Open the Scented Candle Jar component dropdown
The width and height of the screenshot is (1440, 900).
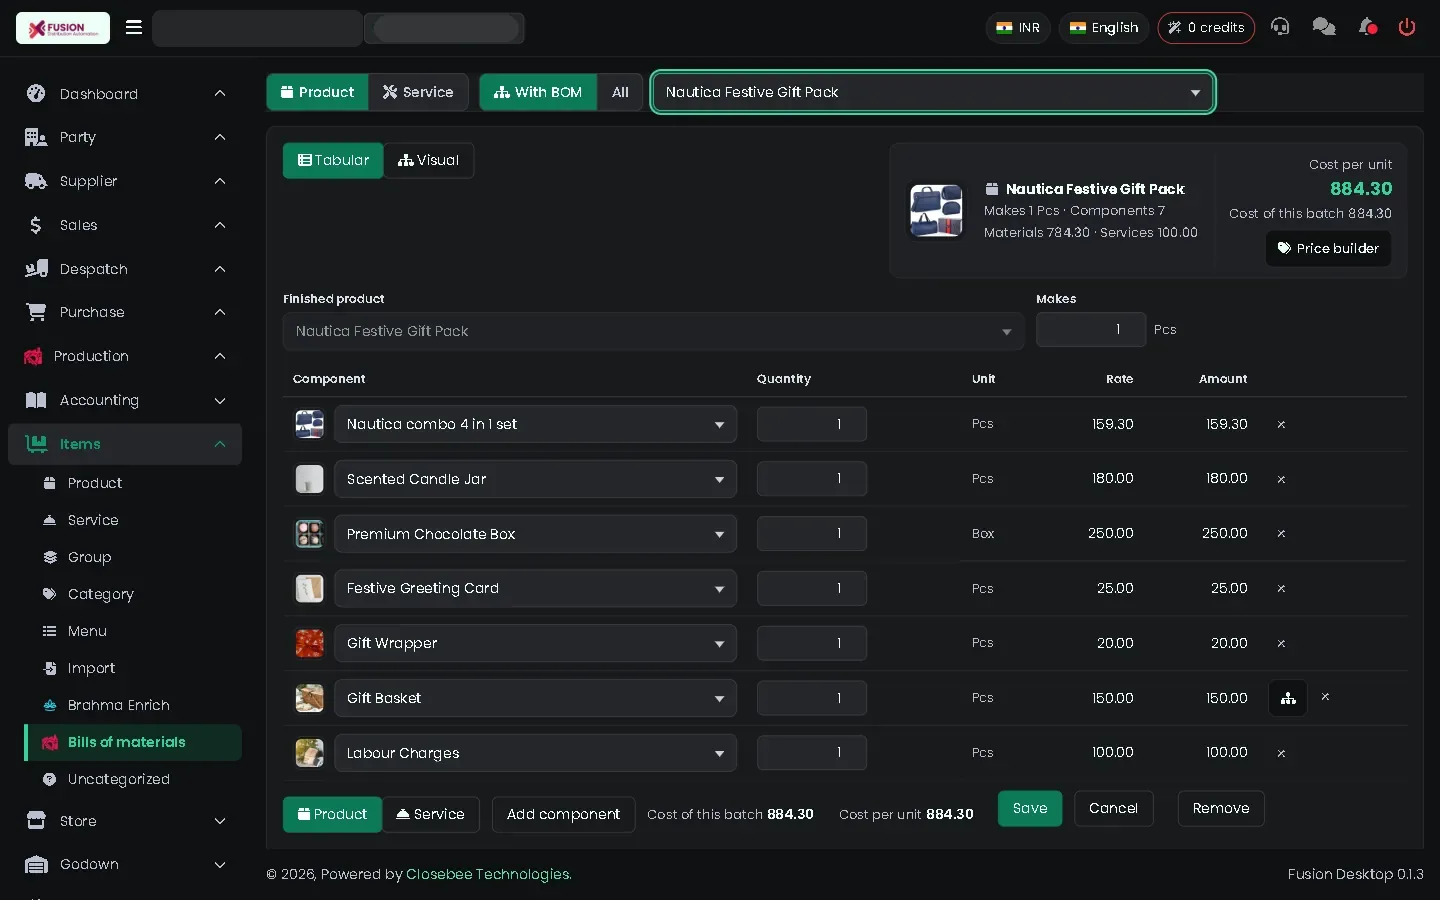535,479
